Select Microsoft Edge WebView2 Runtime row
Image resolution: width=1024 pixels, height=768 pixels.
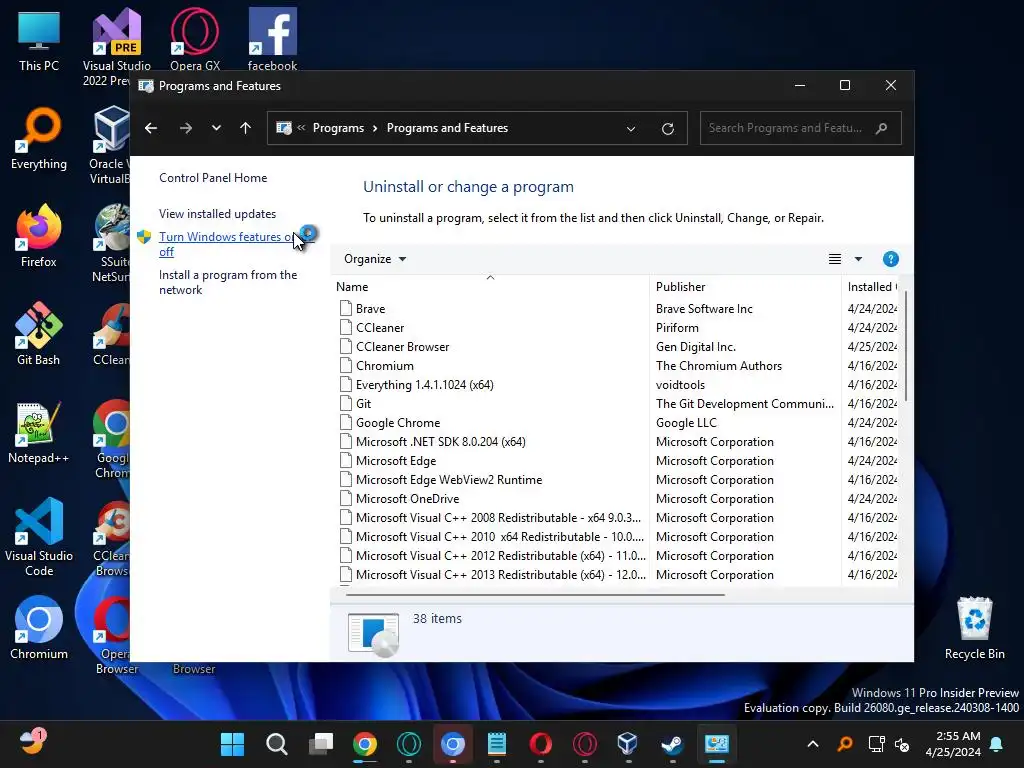[x=617, y=479]
